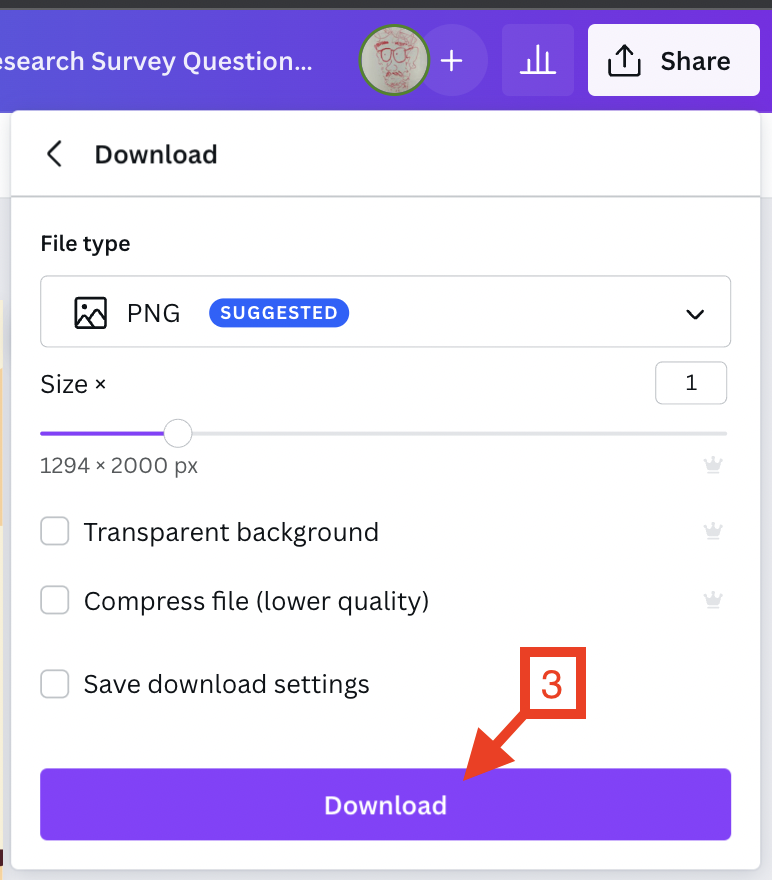Open the analytics bar chart icon
772x880 pixels.
pos(538,60)
